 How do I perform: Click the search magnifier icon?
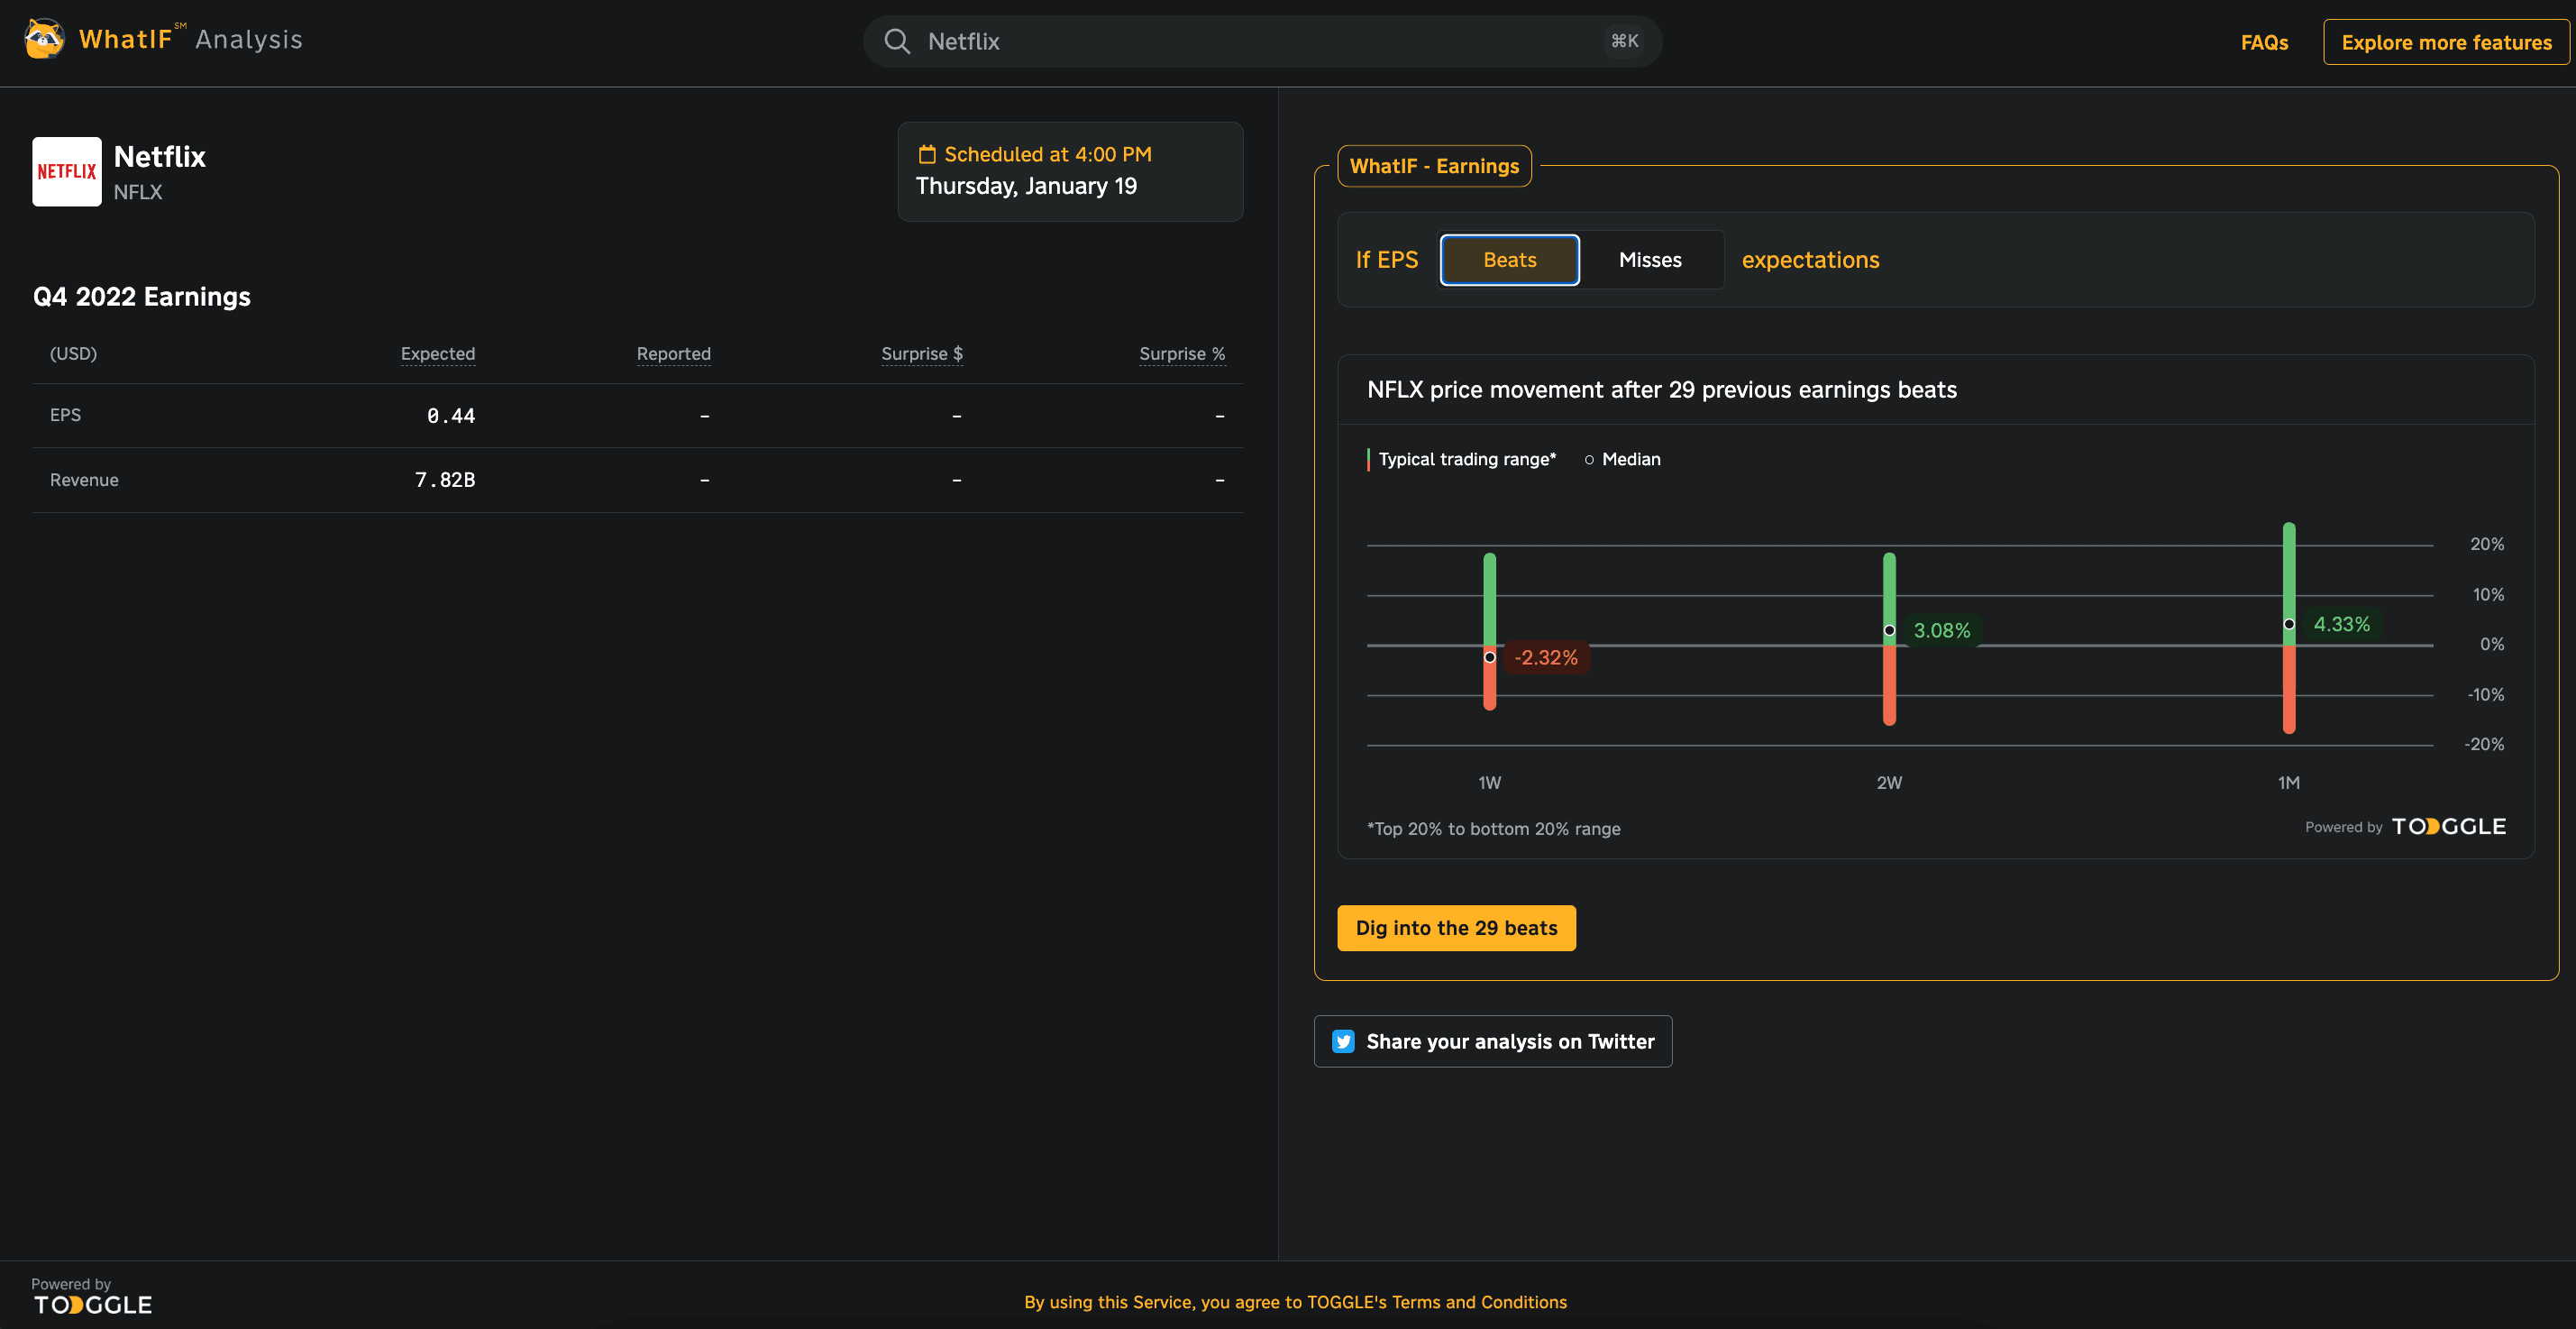click(x=897, y=41)
